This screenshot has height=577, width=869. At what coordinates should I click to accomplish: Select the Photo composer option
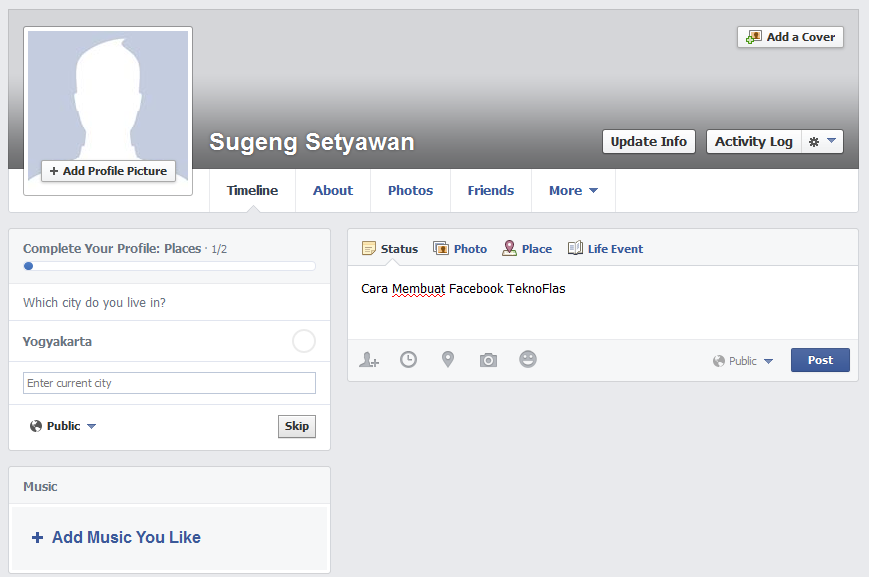tap(460, 249)
